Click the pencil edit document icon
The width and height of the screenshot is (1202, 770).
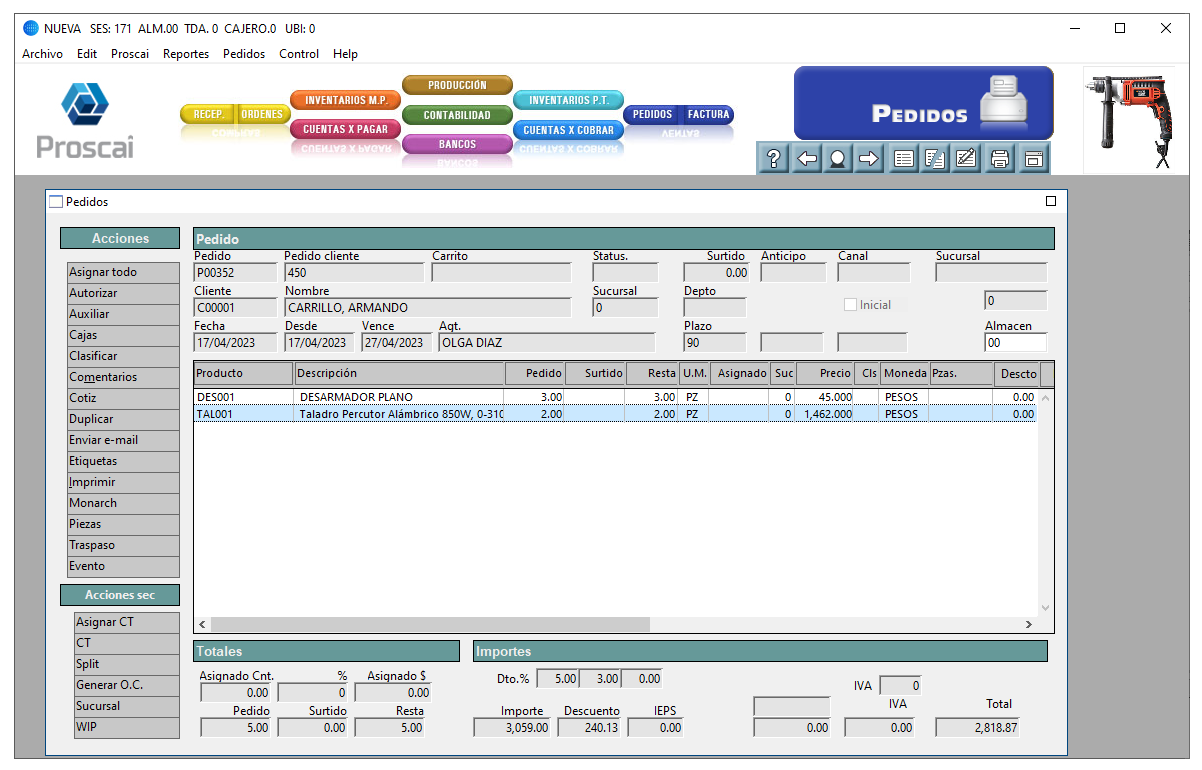(966, 158)
